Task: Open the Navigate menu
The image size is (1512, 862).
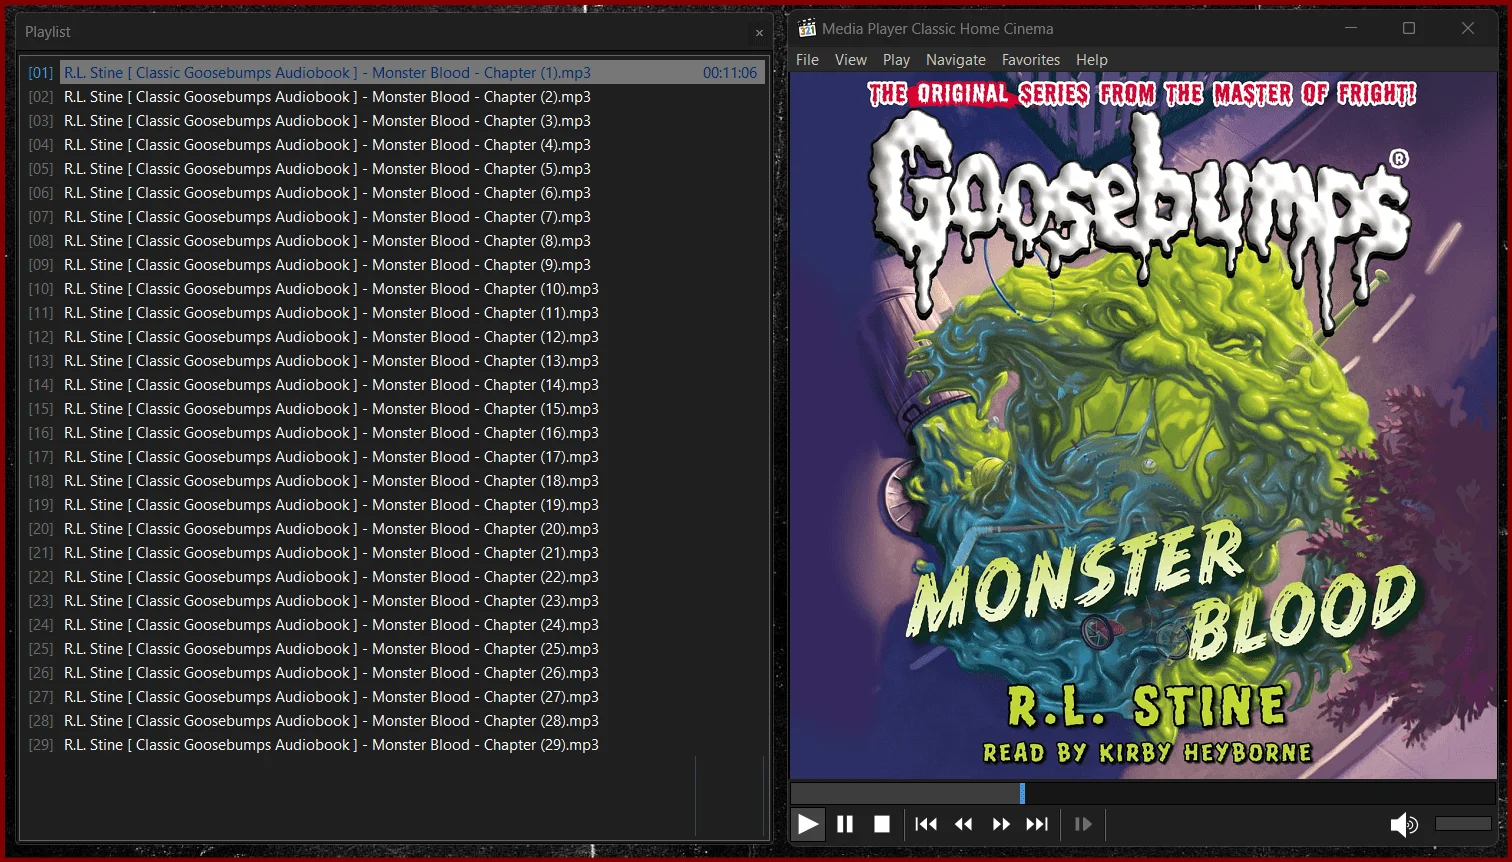Action: pos(956,60)
